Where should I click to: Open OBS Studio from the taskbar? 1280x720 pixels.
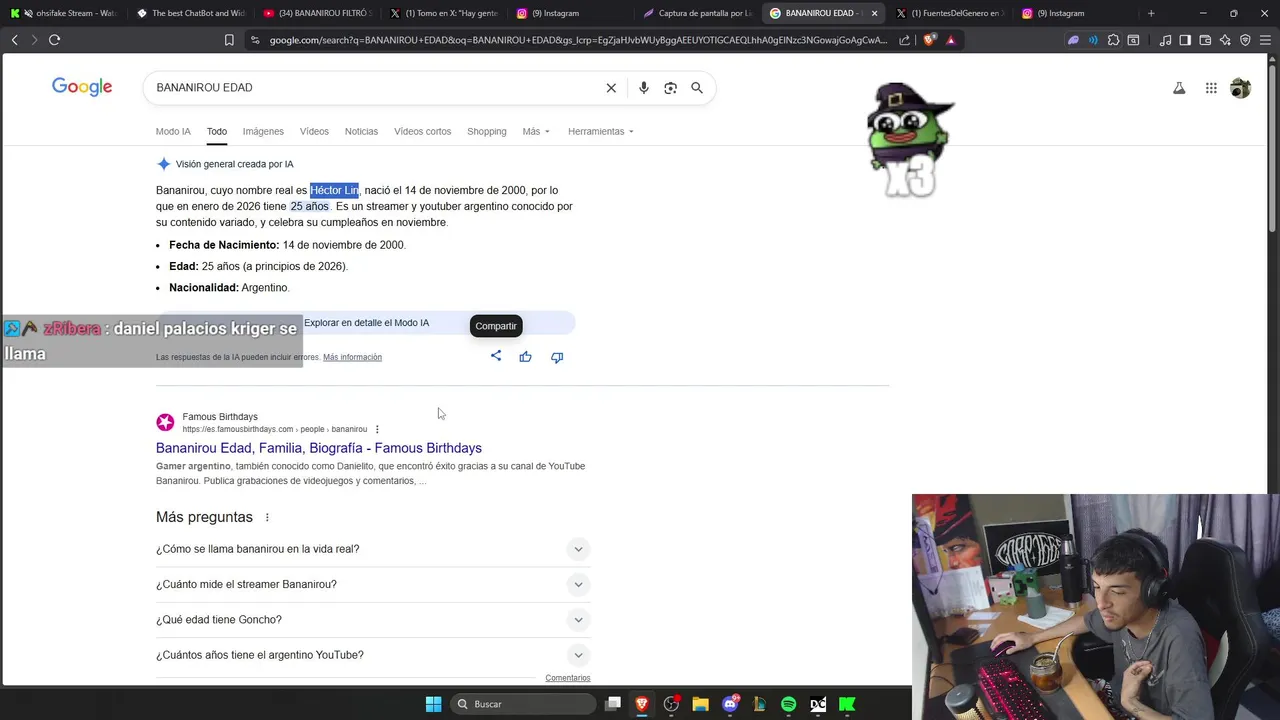click(x=671, y=704)
